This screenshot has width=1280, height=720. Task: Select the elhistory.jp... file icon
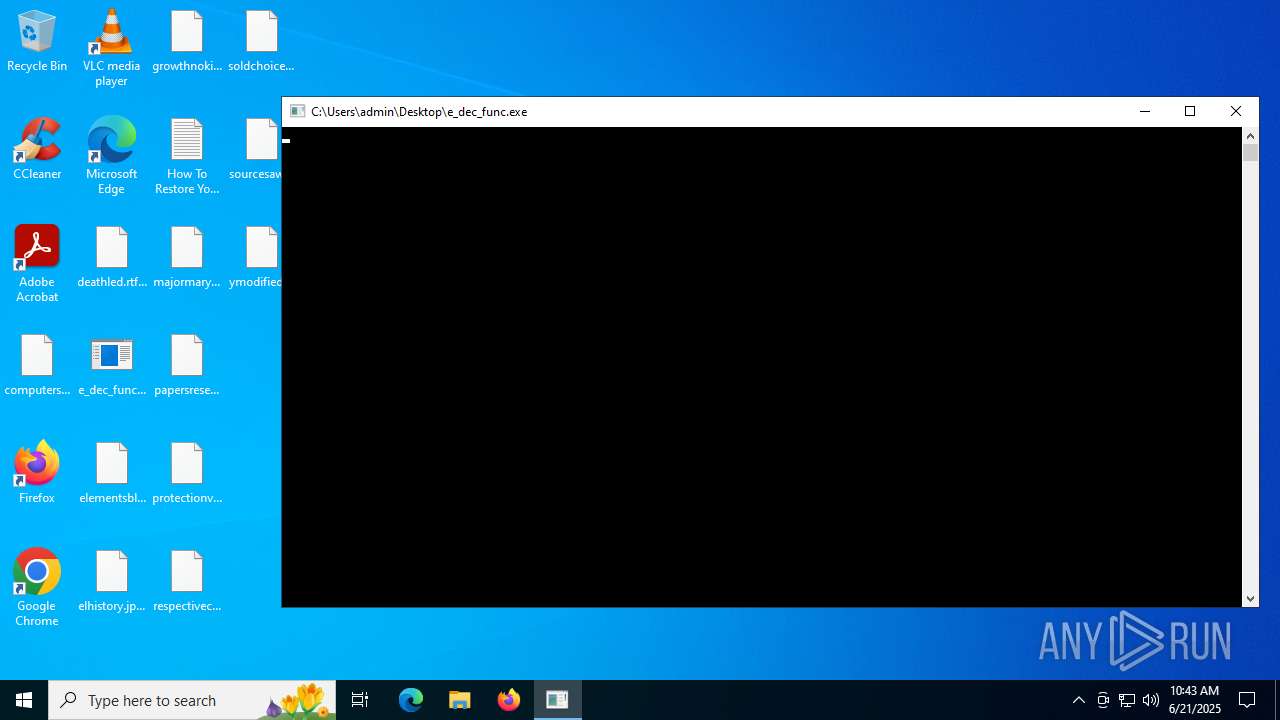click(111, 582)
